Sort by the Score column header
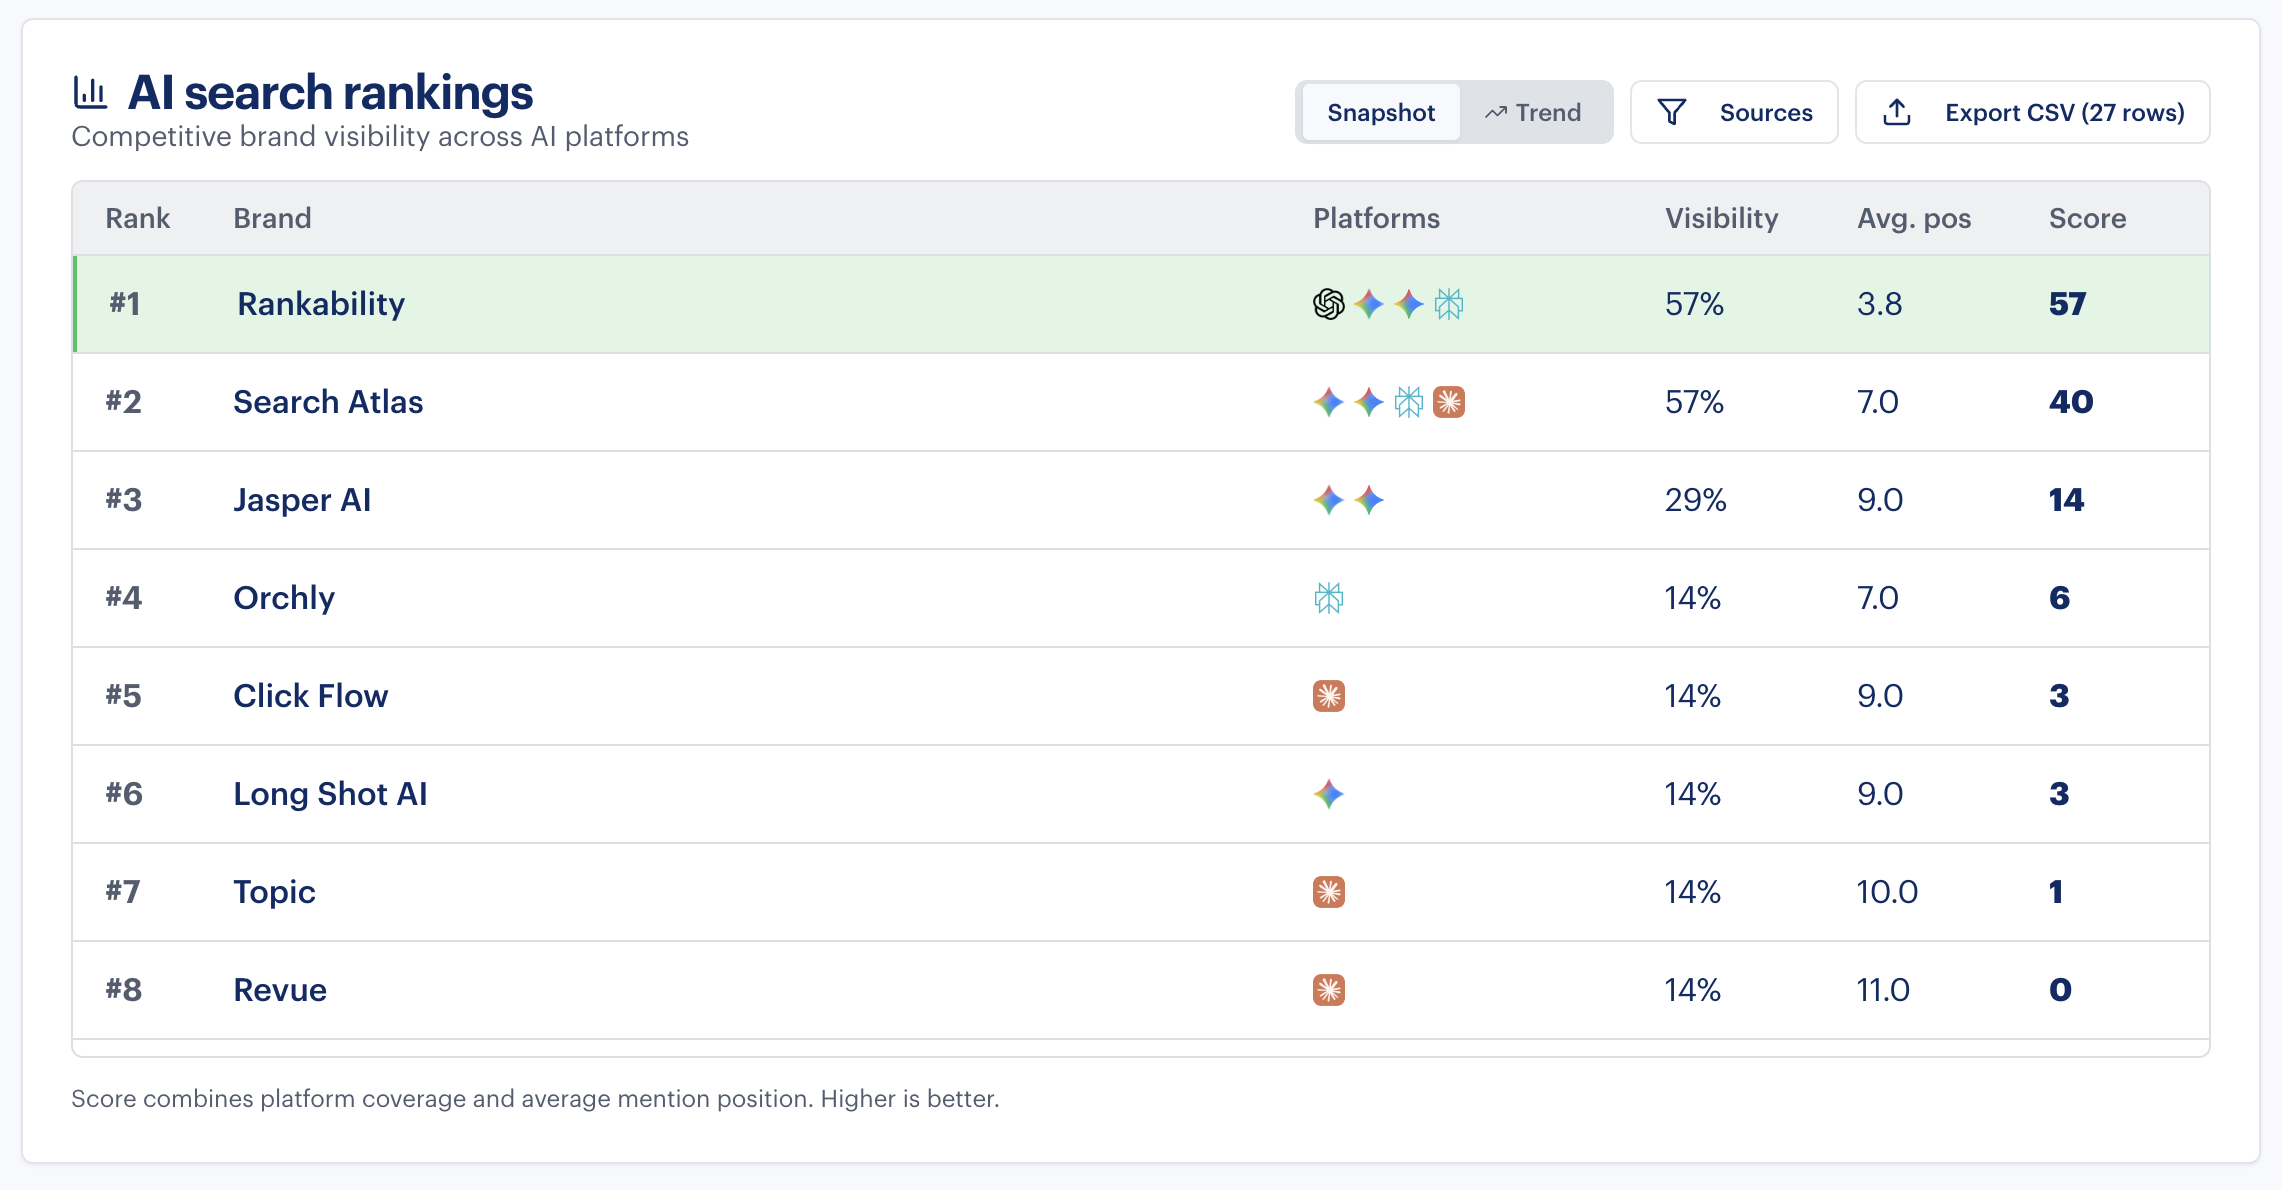 2087,218
